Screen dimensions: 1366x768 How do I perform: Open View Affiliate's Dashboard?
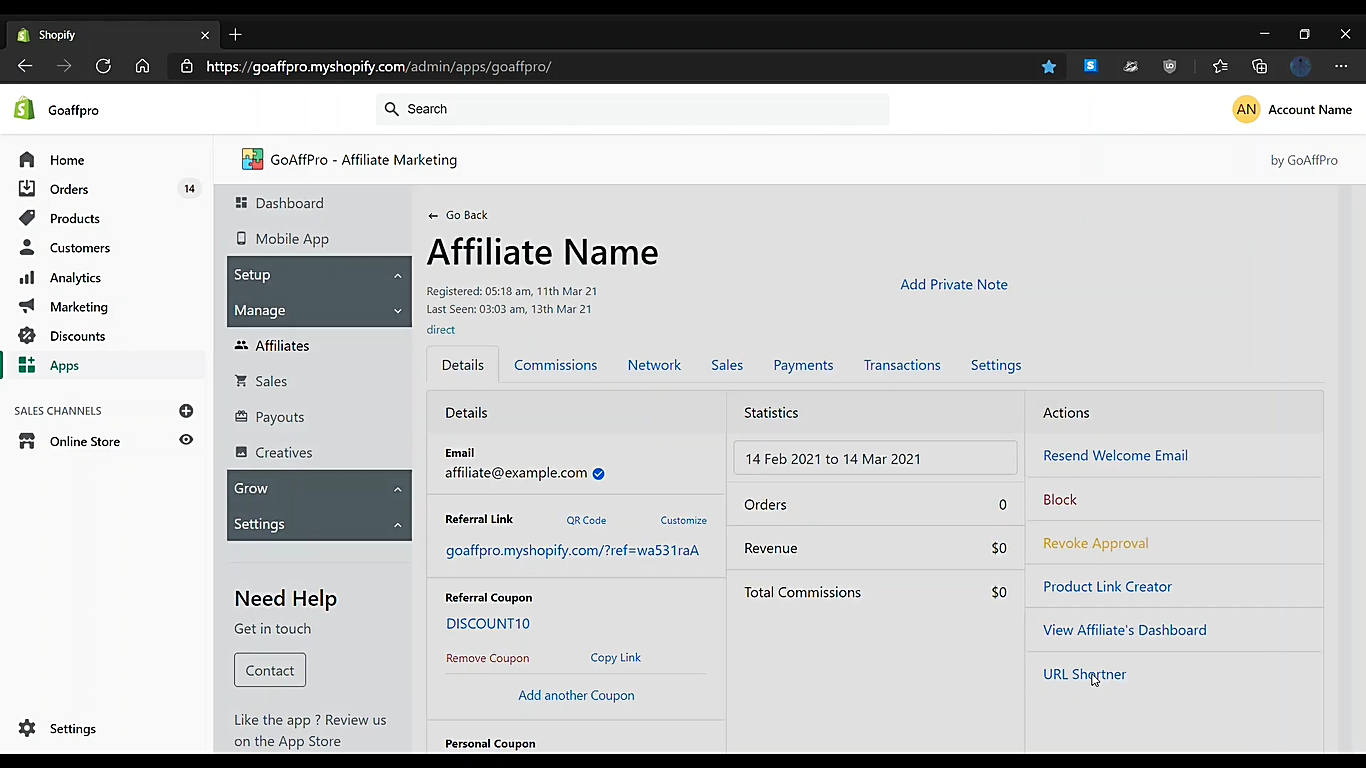(1125, 630)
